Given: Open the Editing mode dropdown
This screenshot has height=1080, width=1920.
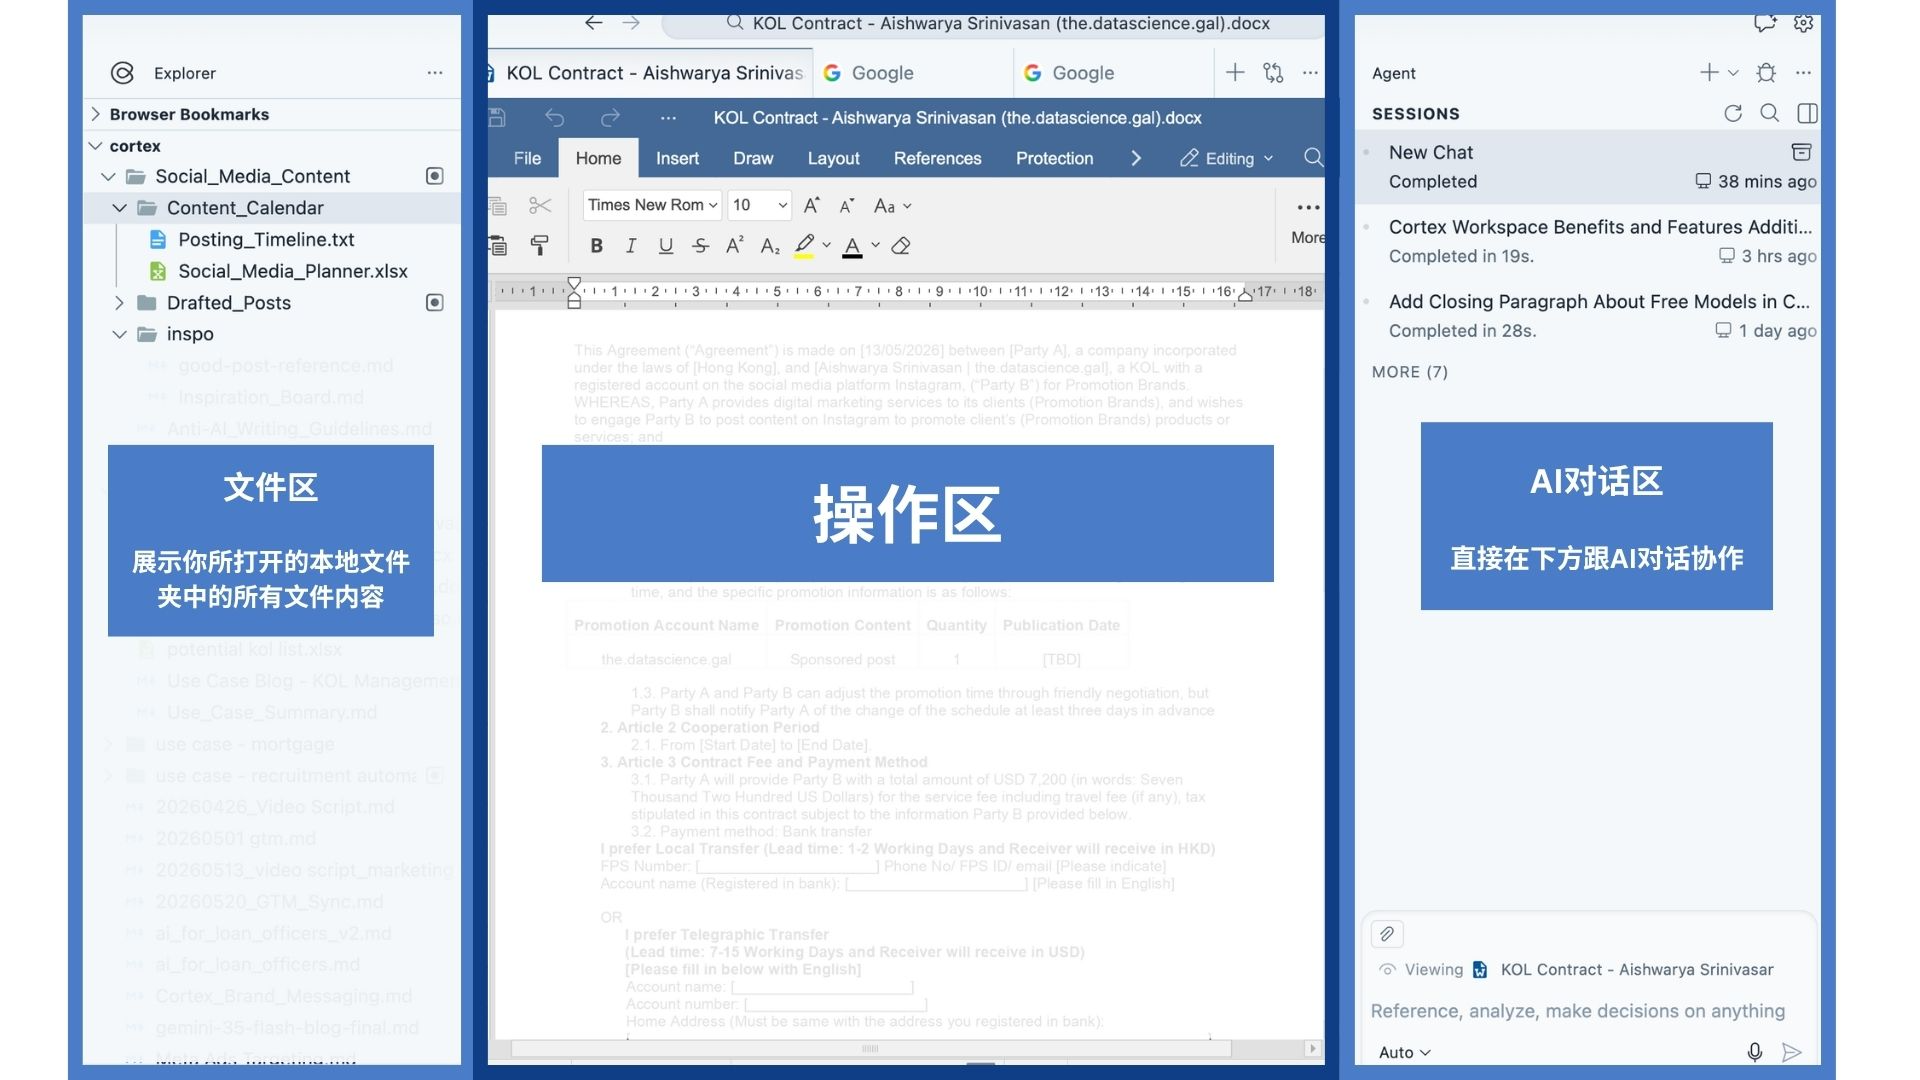Looking at the screenshot, I should 1227,158.
